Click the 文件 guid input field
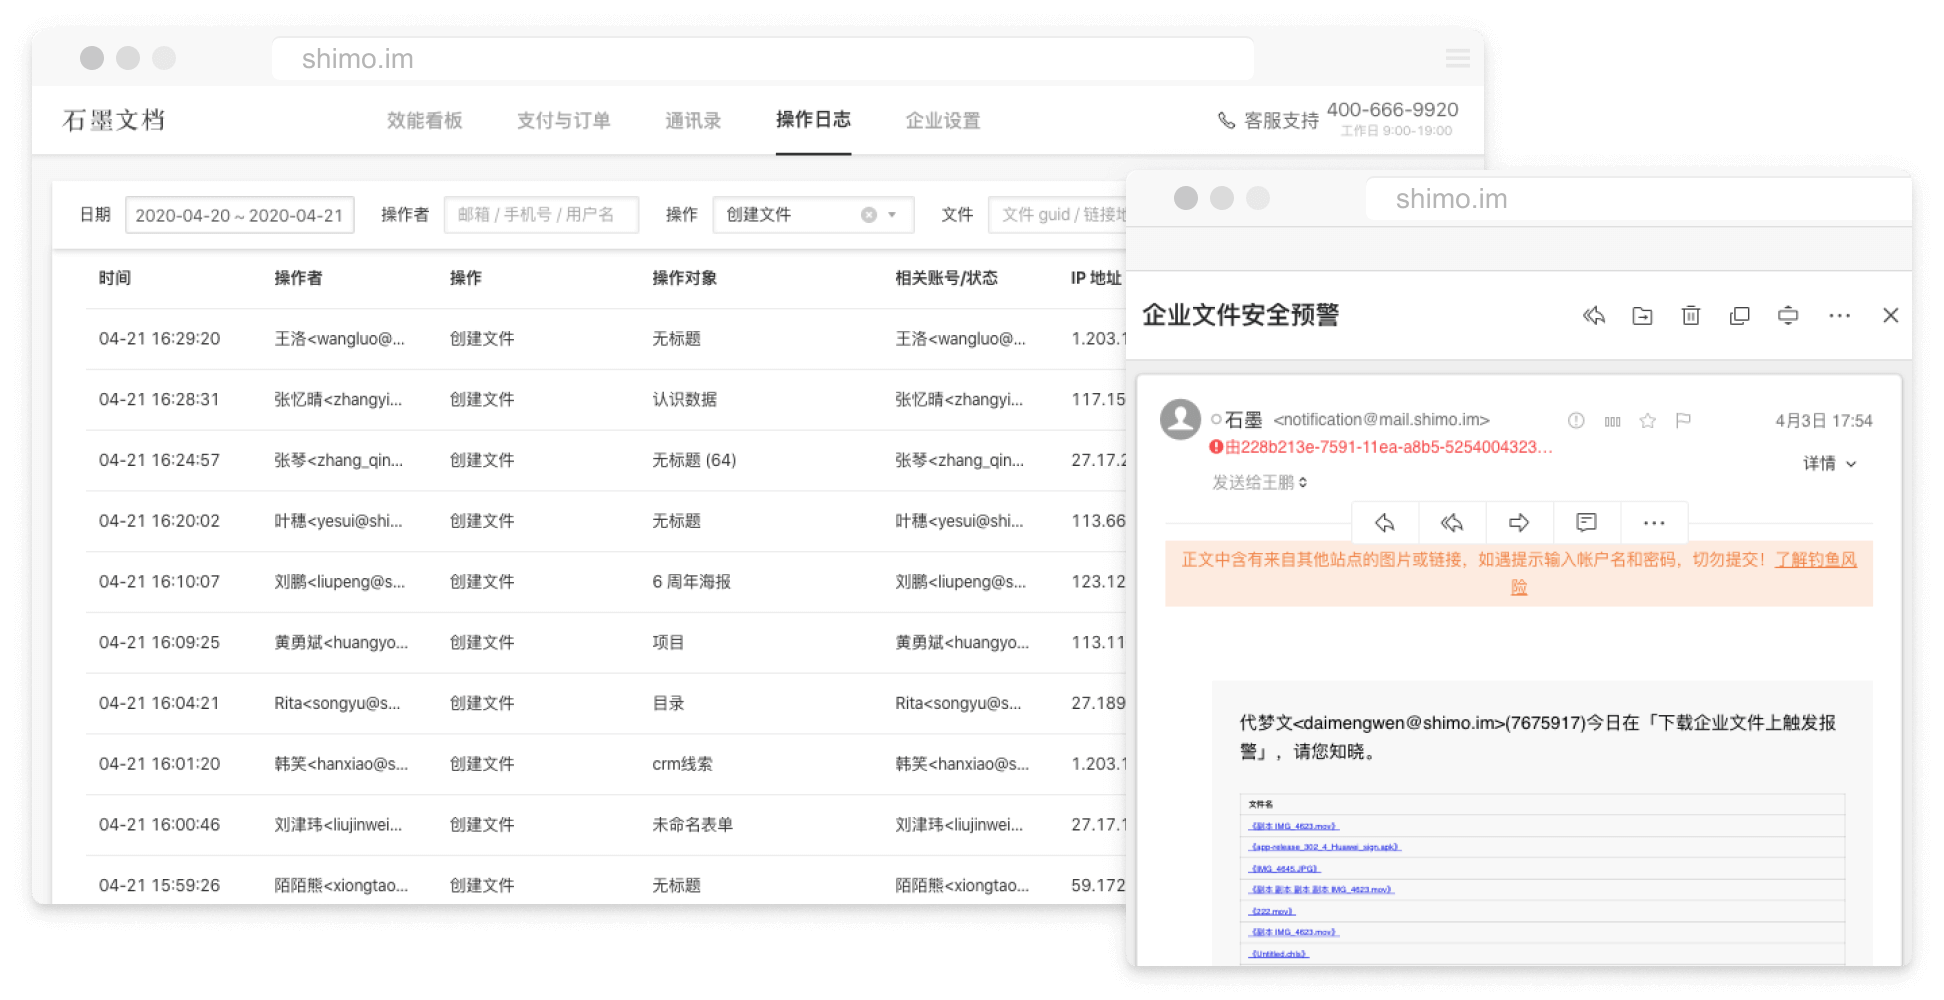Image resolution: width=1944 pixels, height=1000 pixels. point(1058,215)
